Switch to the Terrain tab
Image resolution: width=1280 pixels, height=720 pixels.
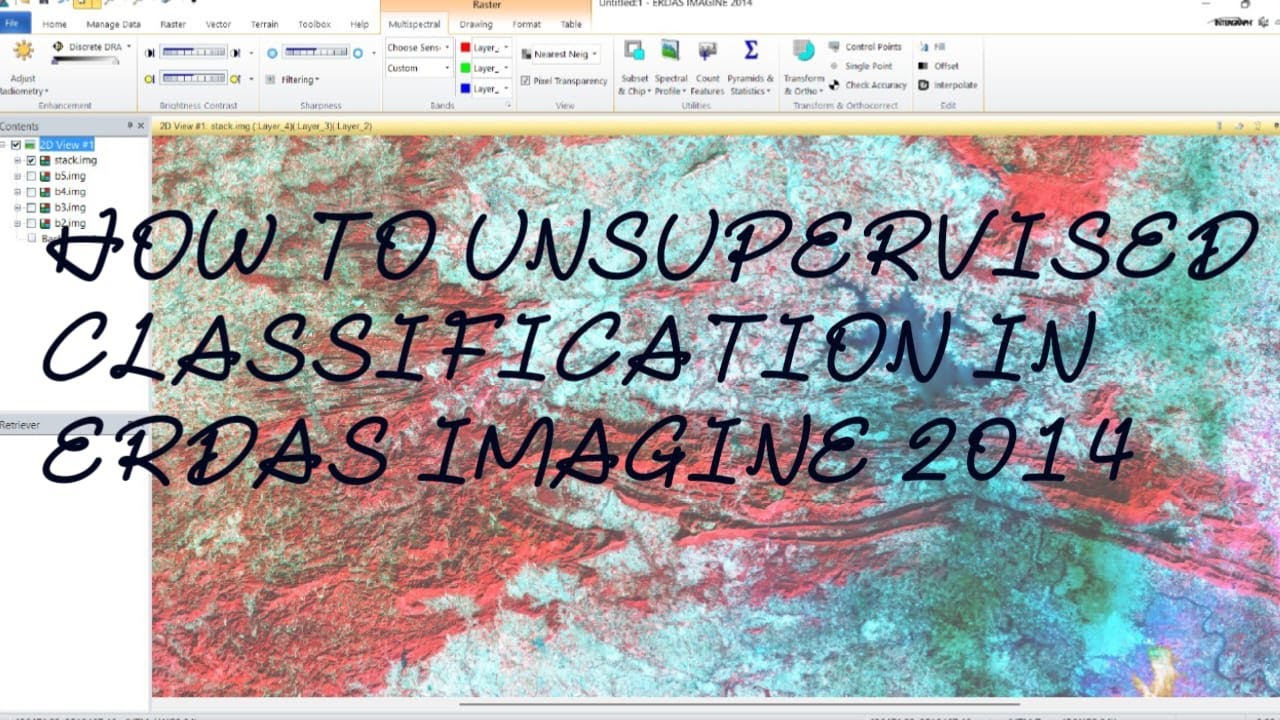[264, 24]
